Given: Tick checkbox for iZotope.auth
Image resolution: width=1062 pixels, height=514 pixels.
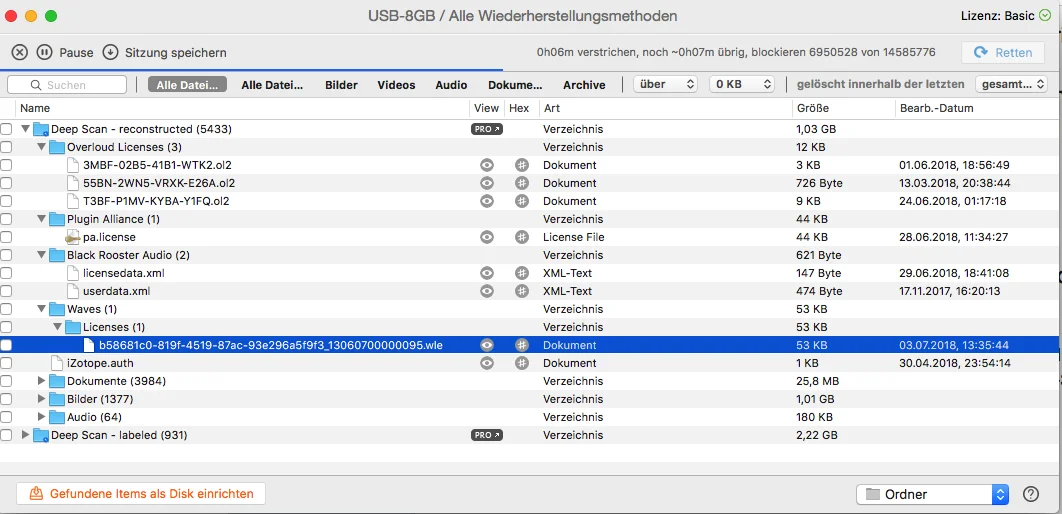Looking at the screenshot, I should (6, 363).
